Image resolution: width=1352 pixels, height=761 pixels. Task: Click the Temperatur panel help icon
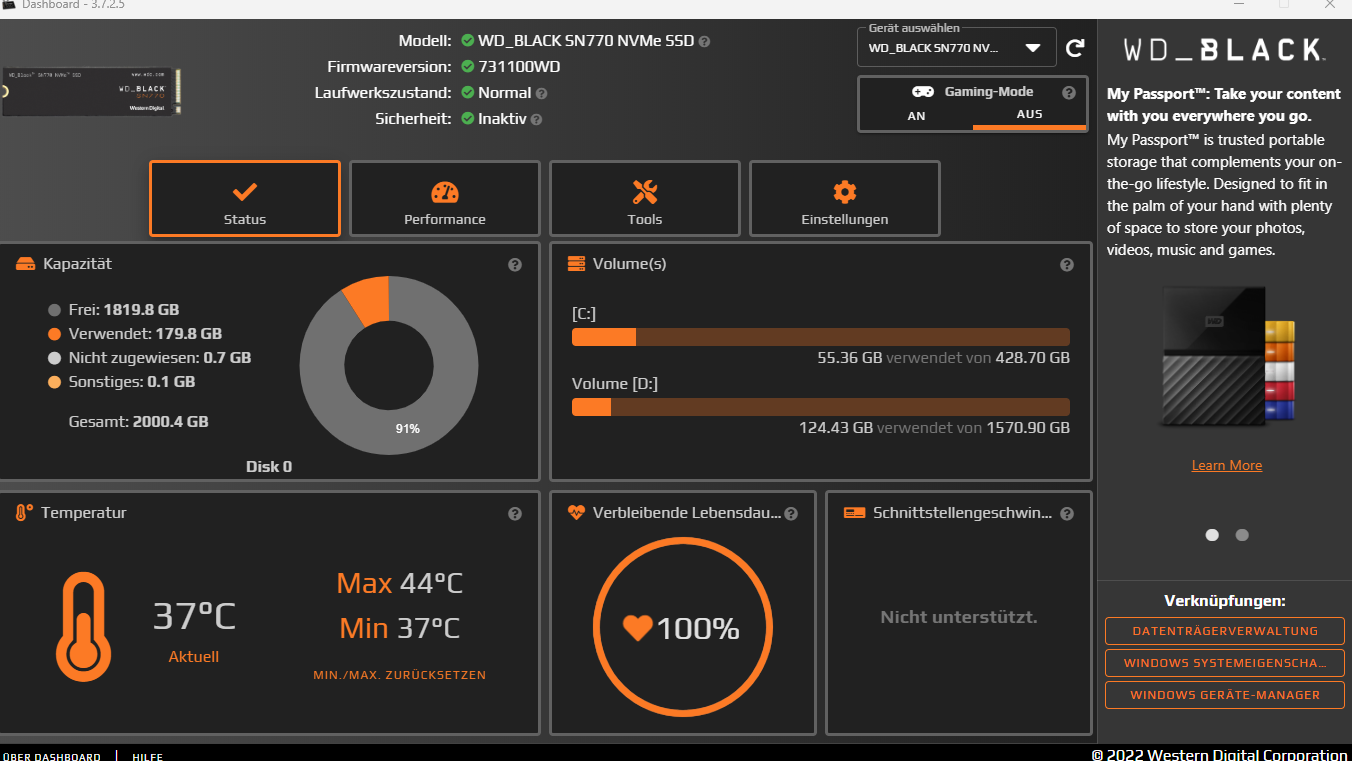(515, 514)
